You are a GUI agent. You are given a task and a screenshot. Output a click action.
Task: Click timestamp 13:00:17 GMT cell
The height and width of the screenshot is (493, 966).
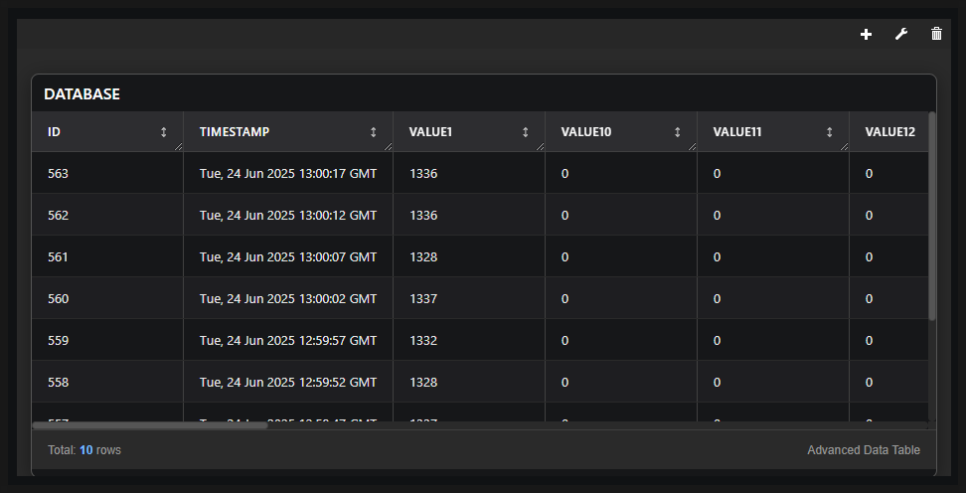pyautogui.click(x=288, y=174)
